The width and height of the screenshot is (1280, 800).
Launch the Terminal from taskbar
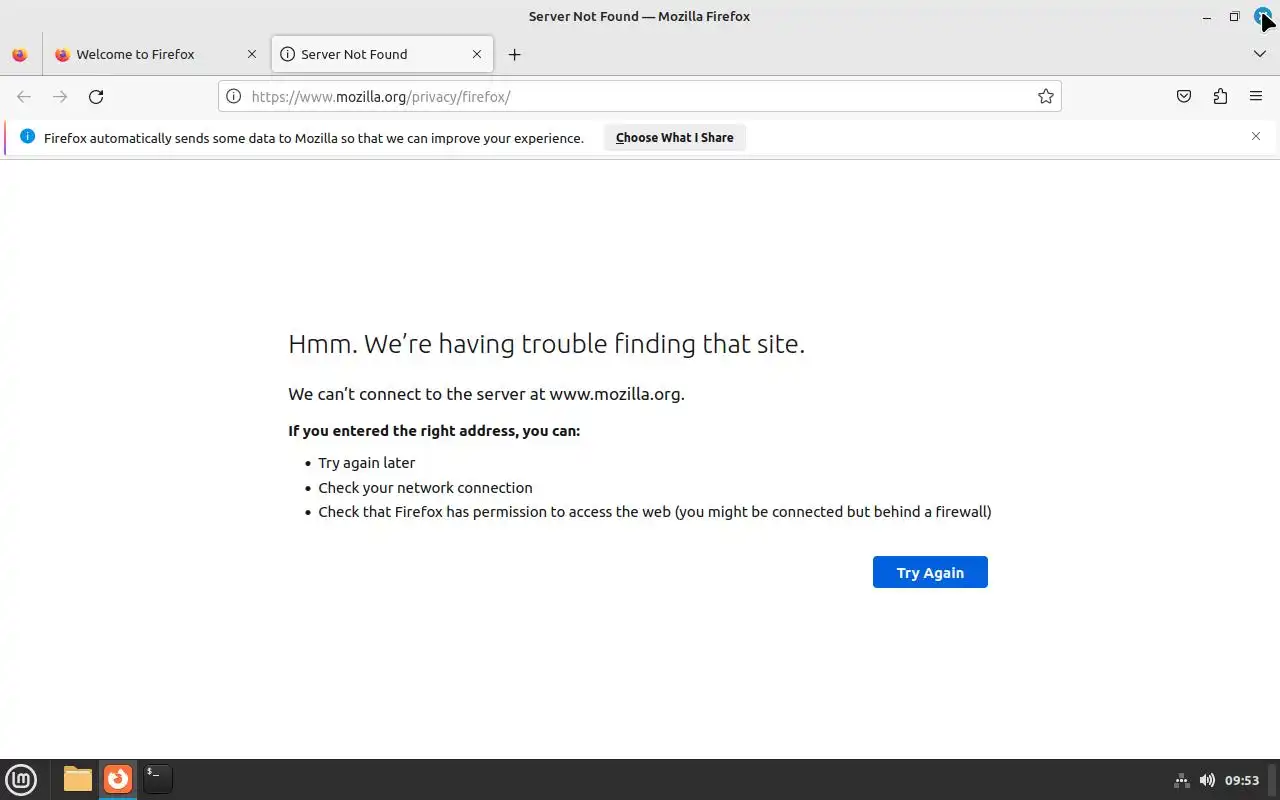pos(157,778)
